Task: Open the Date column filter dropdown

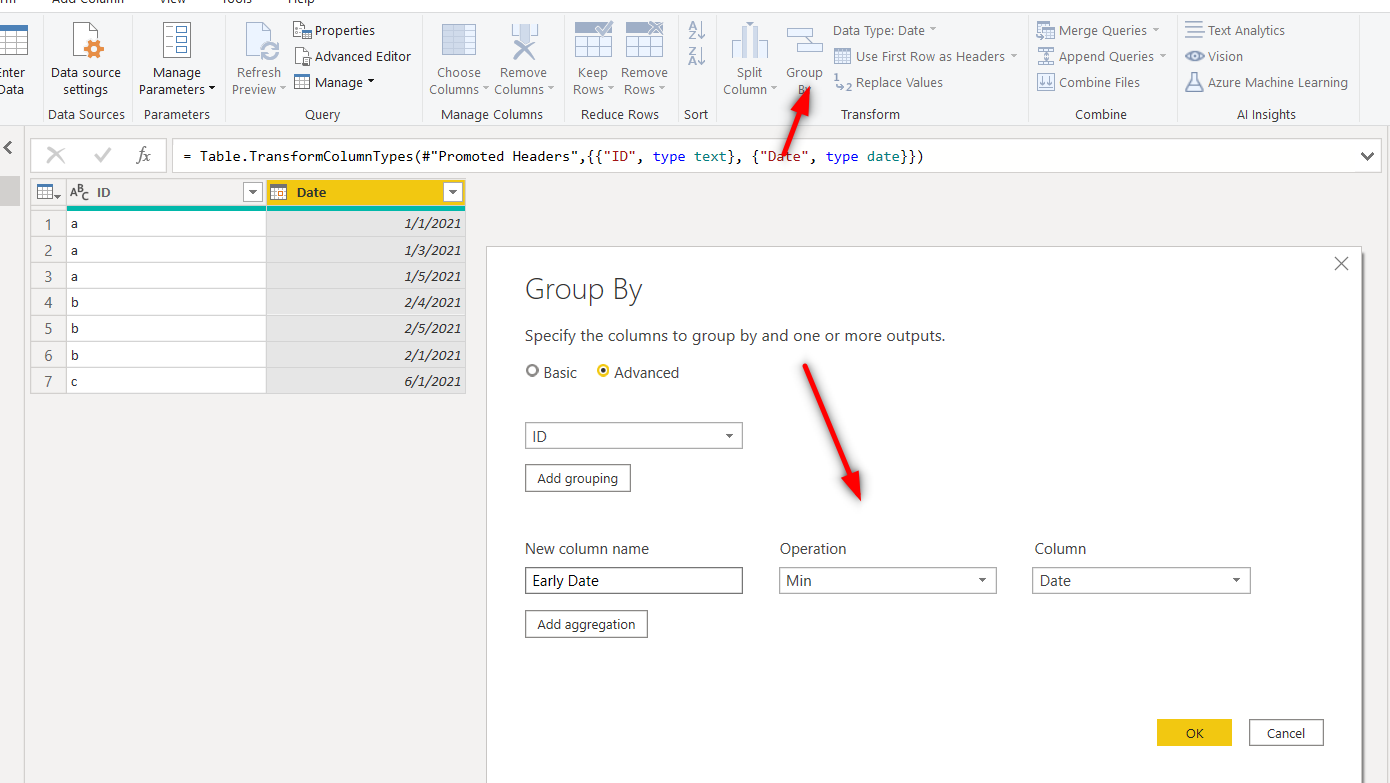Action: tap(453, 192)
